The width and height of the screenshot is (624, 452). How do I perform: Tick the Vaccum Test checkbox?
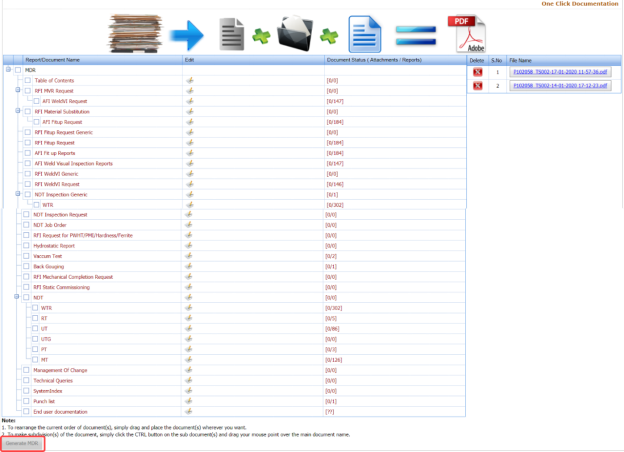click(x=28, y=256)
